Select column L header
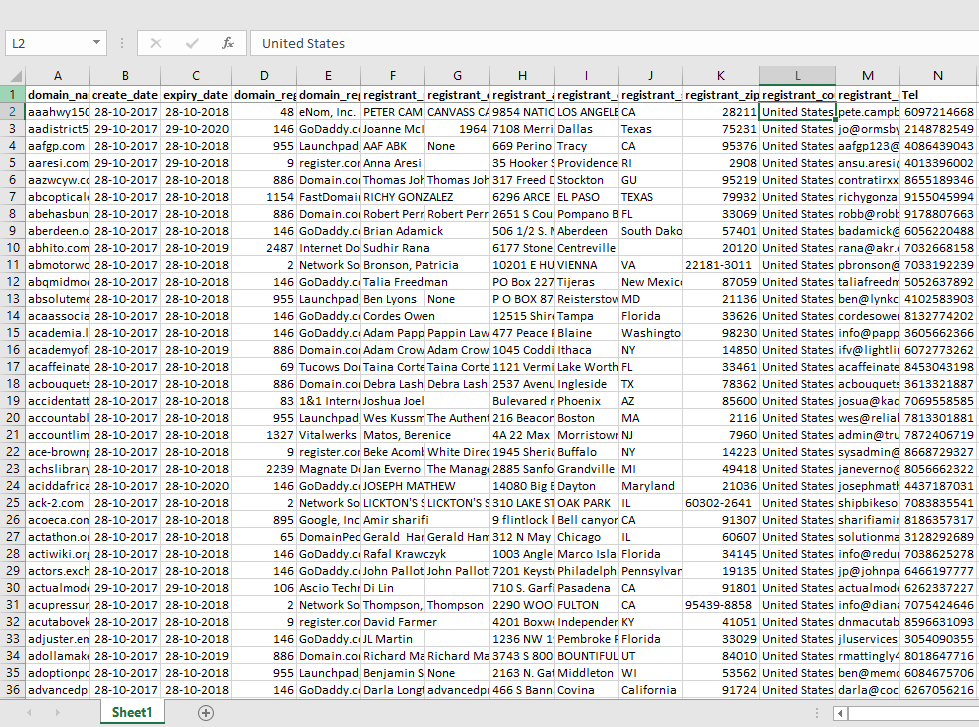 pyautogui.click(x=797, y=76)
